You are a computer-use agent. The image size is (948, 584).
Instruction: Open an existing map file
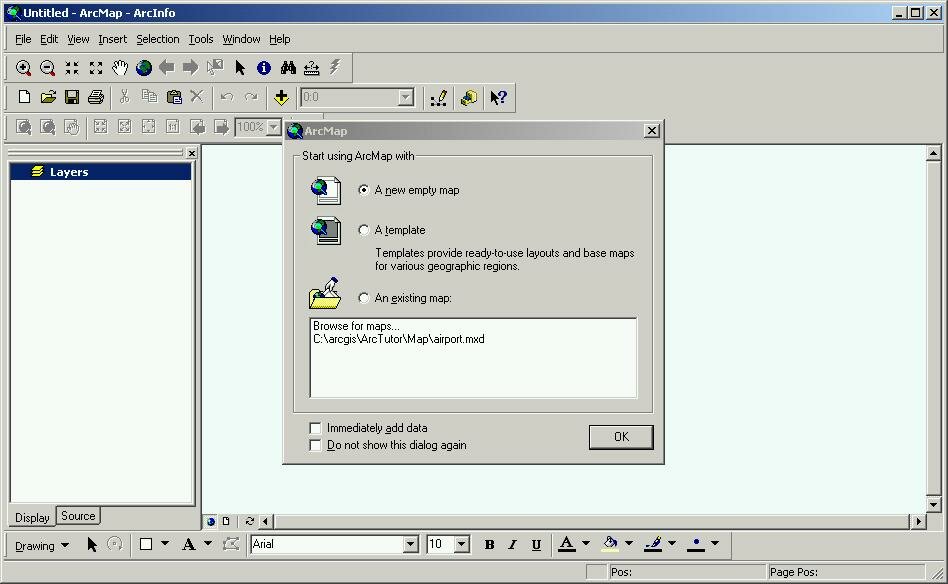[48, 97]
